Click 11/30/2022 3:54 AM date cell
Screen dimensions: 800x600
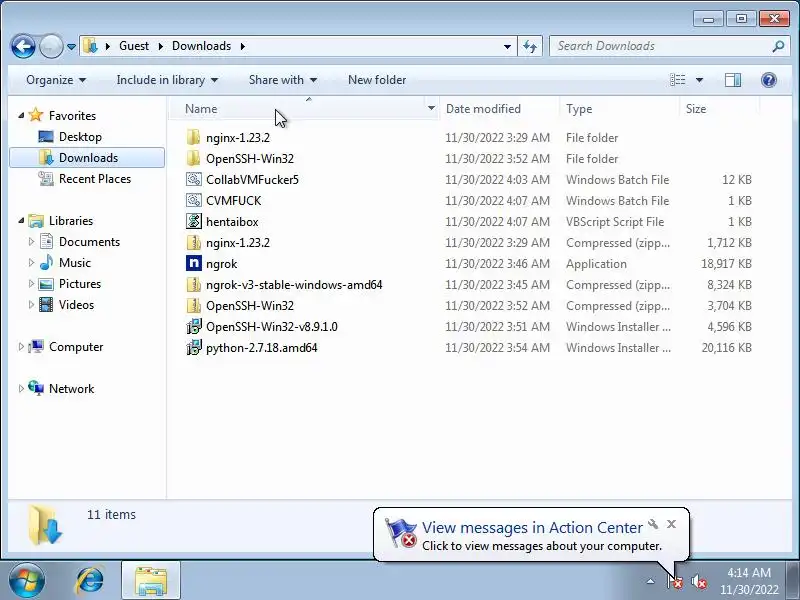(x=497, y=347)
